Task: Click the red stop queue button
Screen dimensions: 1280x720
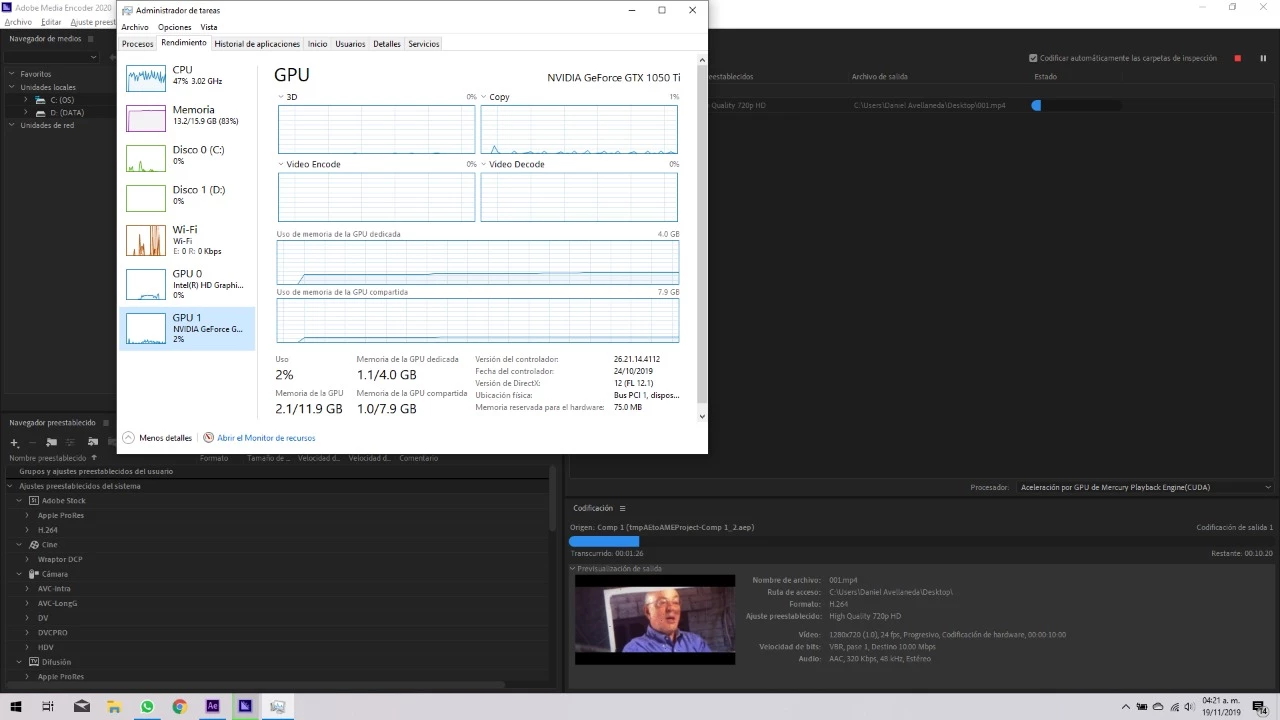Action: coord(1237,58)
